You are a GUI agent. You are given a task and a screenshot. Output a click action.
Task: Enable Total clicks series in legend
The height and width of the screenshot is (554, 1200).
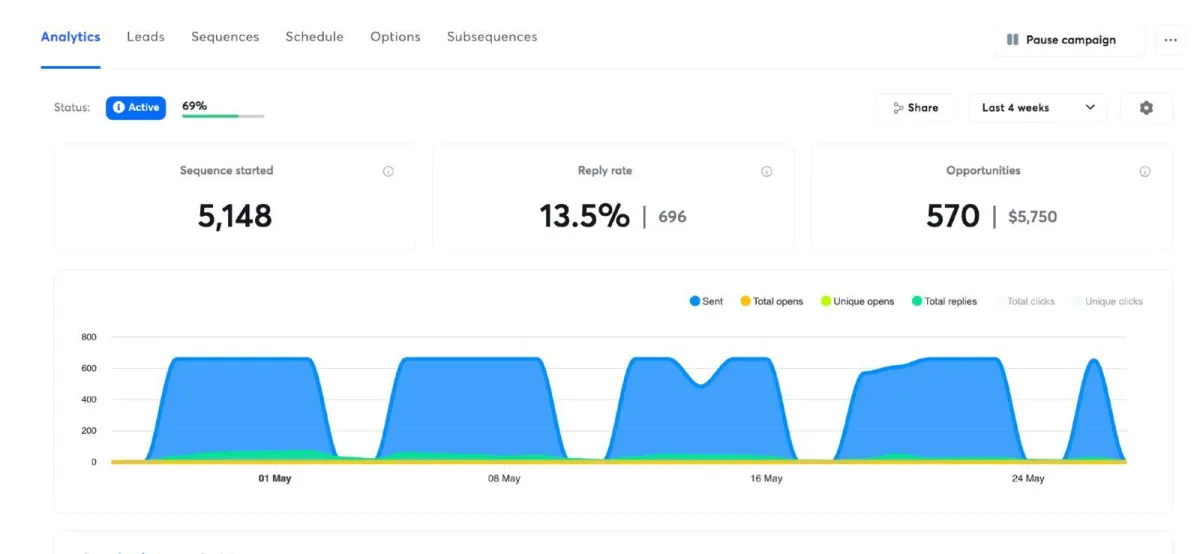pyautogui.click(x=1024, y=301)
